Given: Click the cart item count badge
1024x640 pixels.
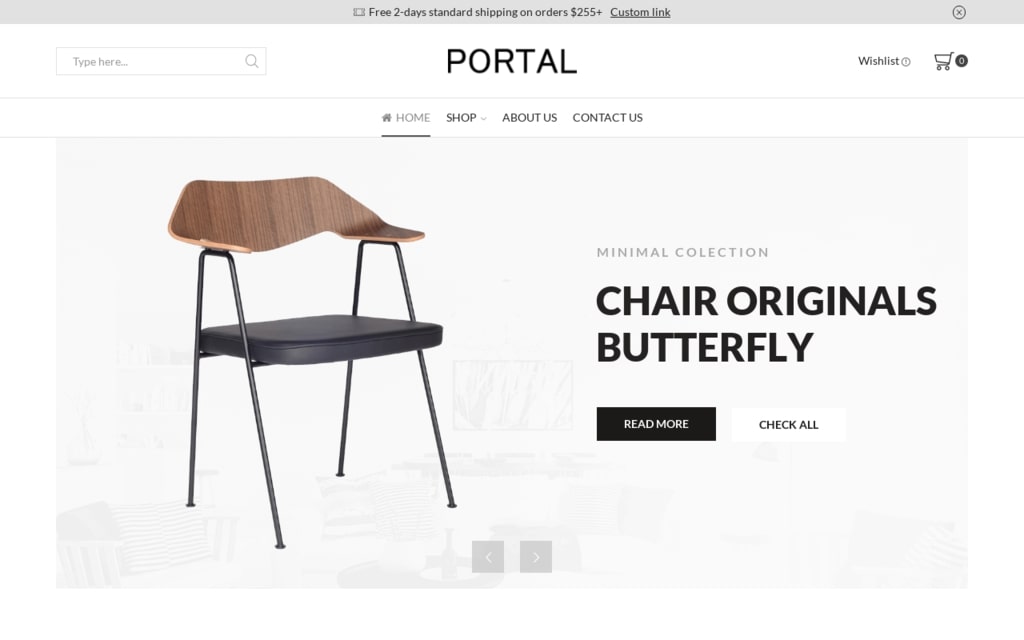Looking at the screenshot, I should click(x=961, y=61).
